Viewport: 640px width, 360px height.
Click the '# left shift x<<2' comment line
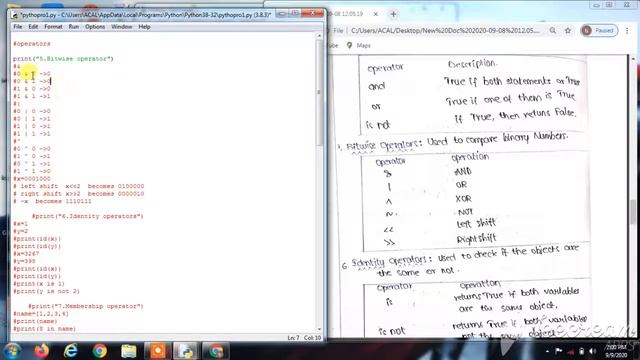[x=78, y=186]
